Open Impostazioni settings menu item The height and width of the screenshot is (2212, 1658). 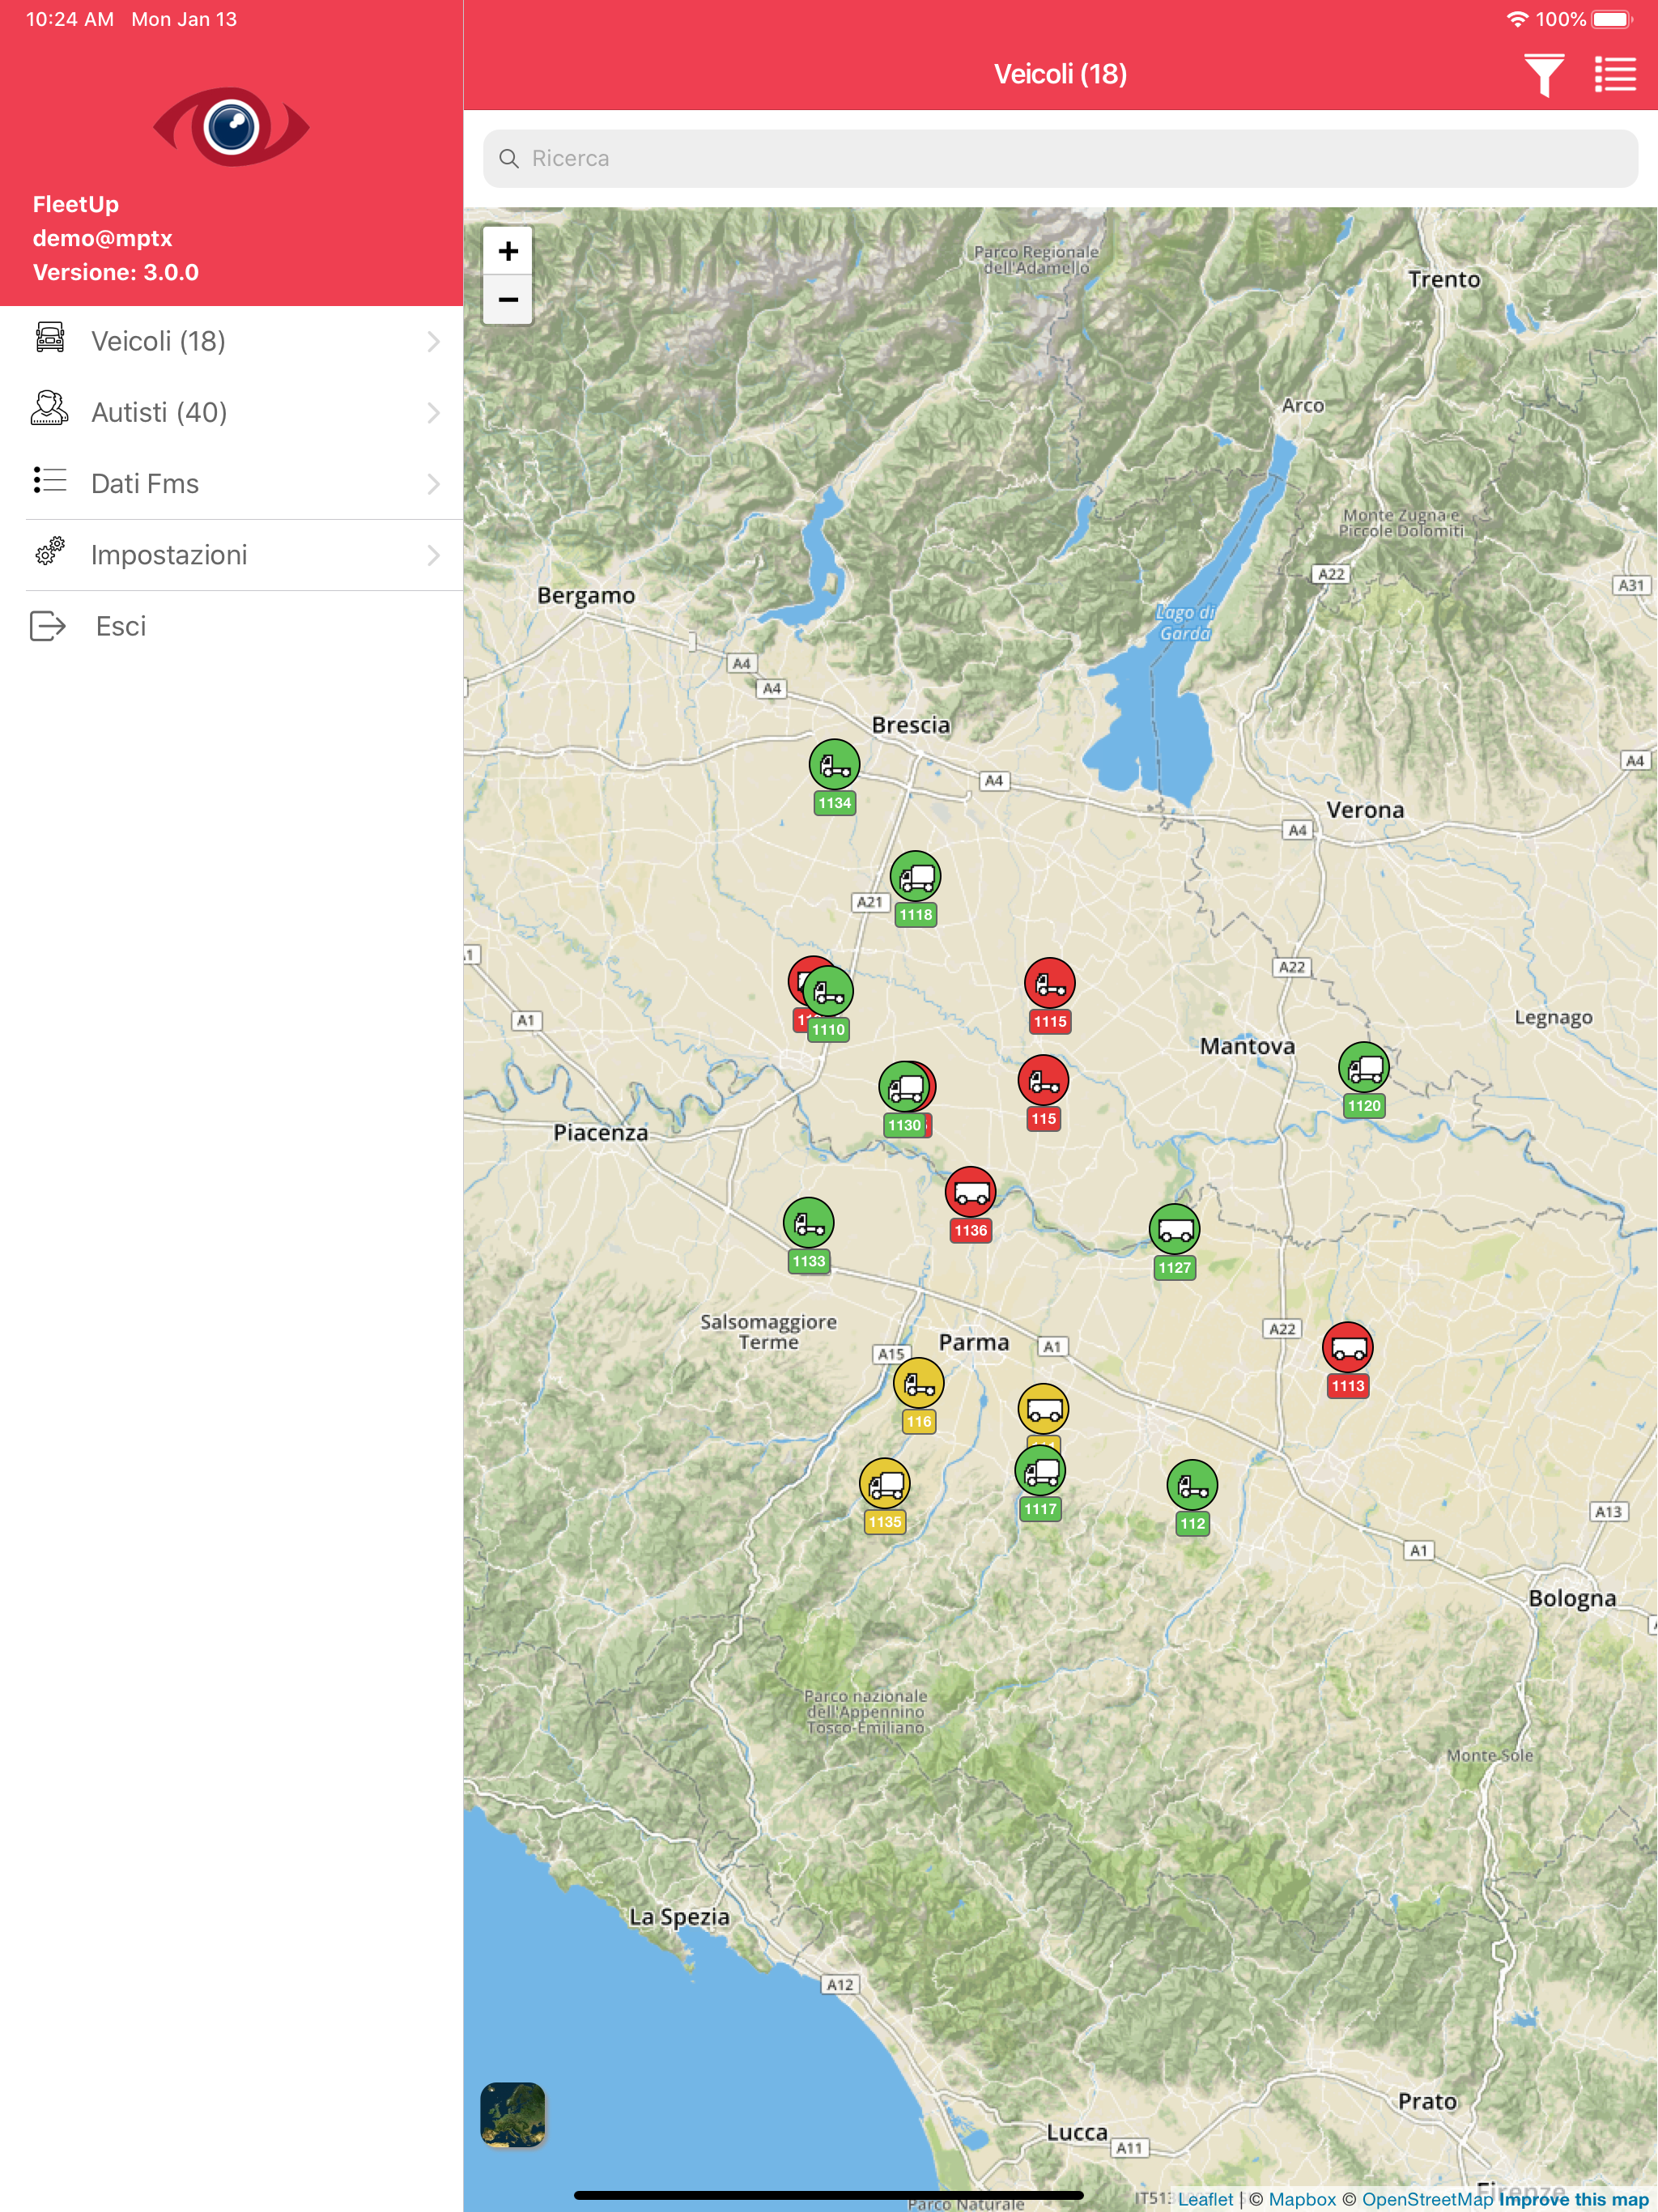point(232,555)
